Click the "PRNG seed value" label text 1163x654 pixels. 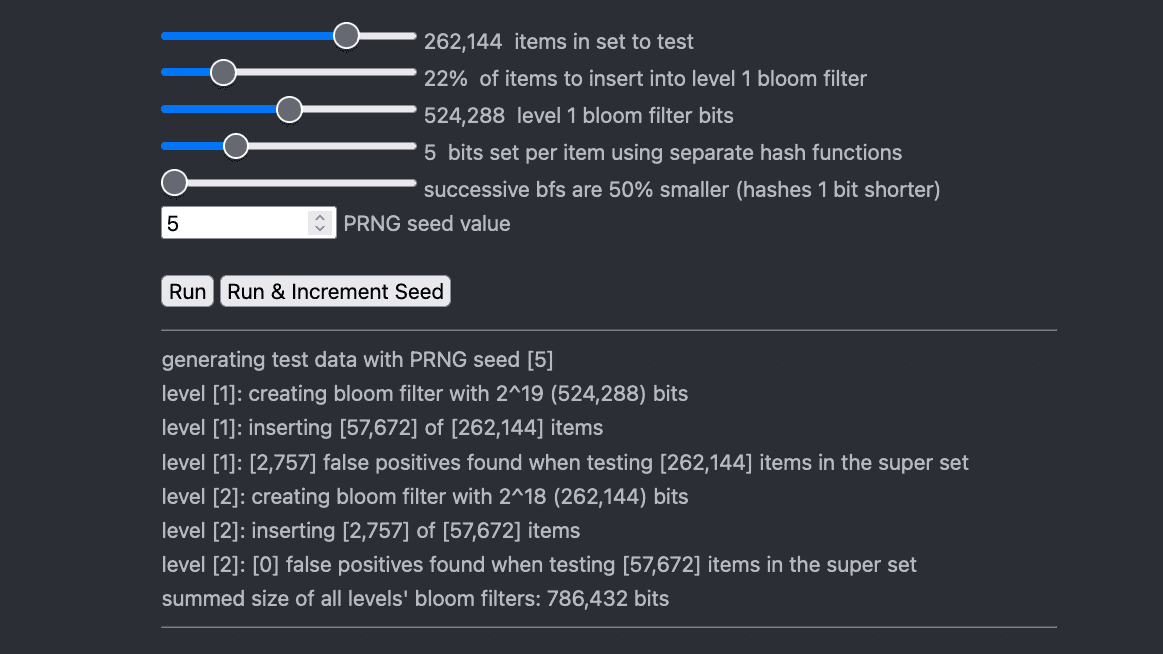tap(427, 224)
